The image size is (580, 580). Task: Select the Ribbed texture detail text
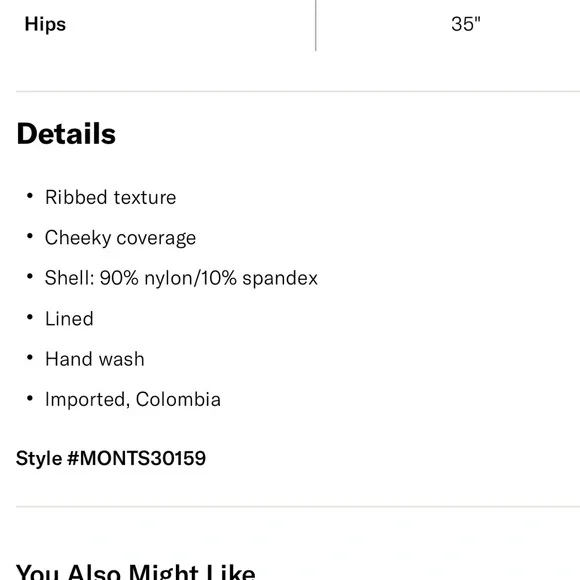coord(110,197)
